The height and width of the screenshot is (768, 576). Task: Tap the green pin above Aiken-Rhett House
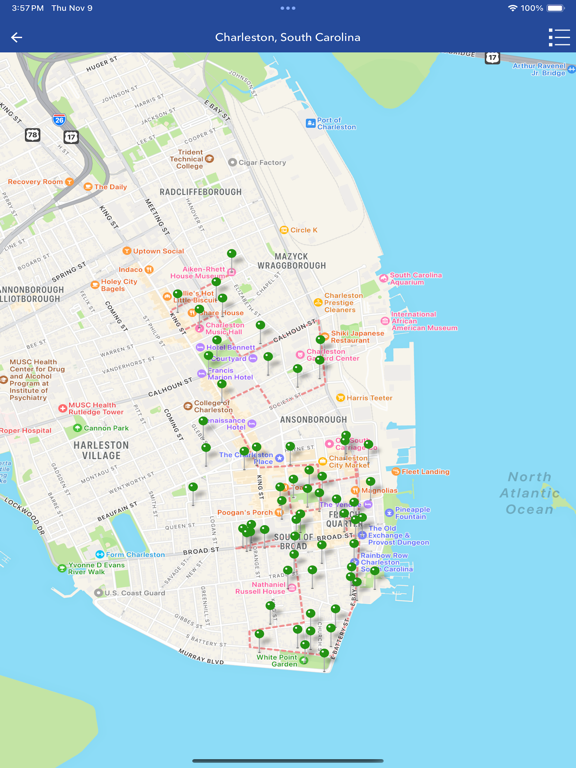tap(232, 254)
